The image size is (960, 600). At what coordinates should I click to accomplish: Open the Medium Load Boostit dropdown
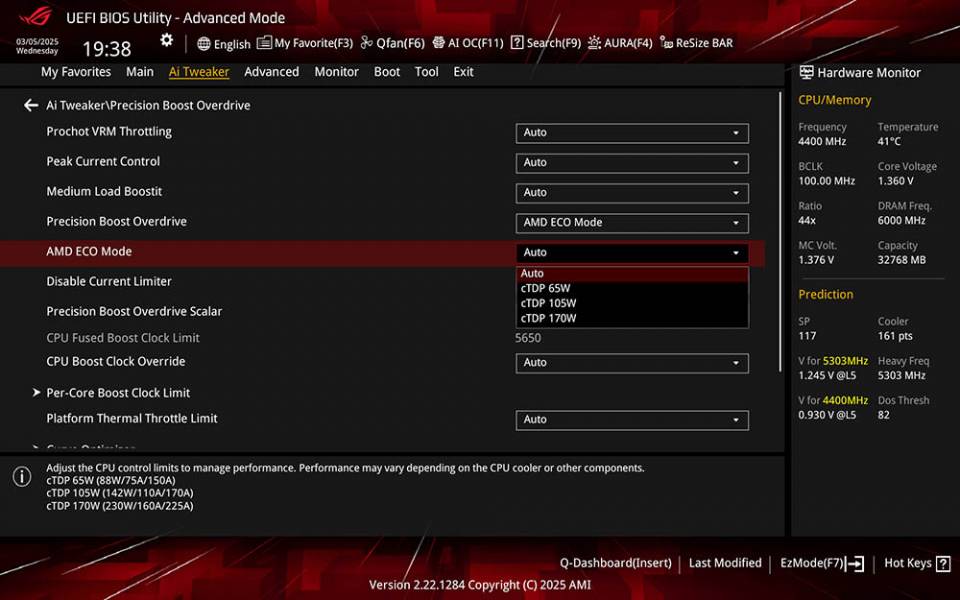pyautogui.click(x=632, y=193)
